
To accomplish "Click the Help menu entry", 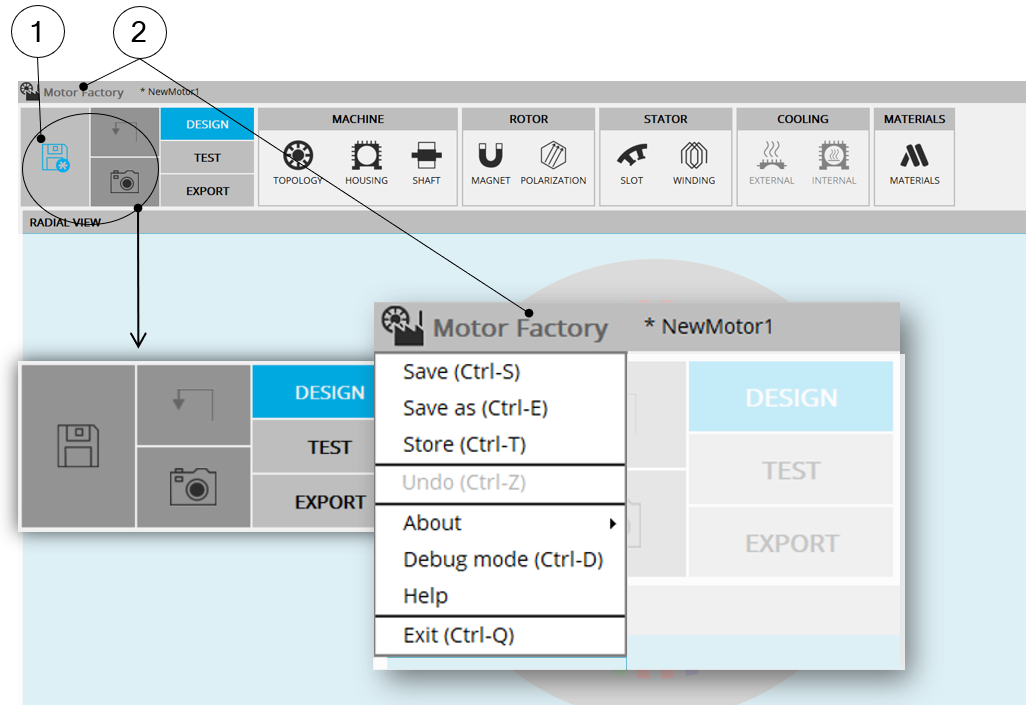I will pos(425,596).
